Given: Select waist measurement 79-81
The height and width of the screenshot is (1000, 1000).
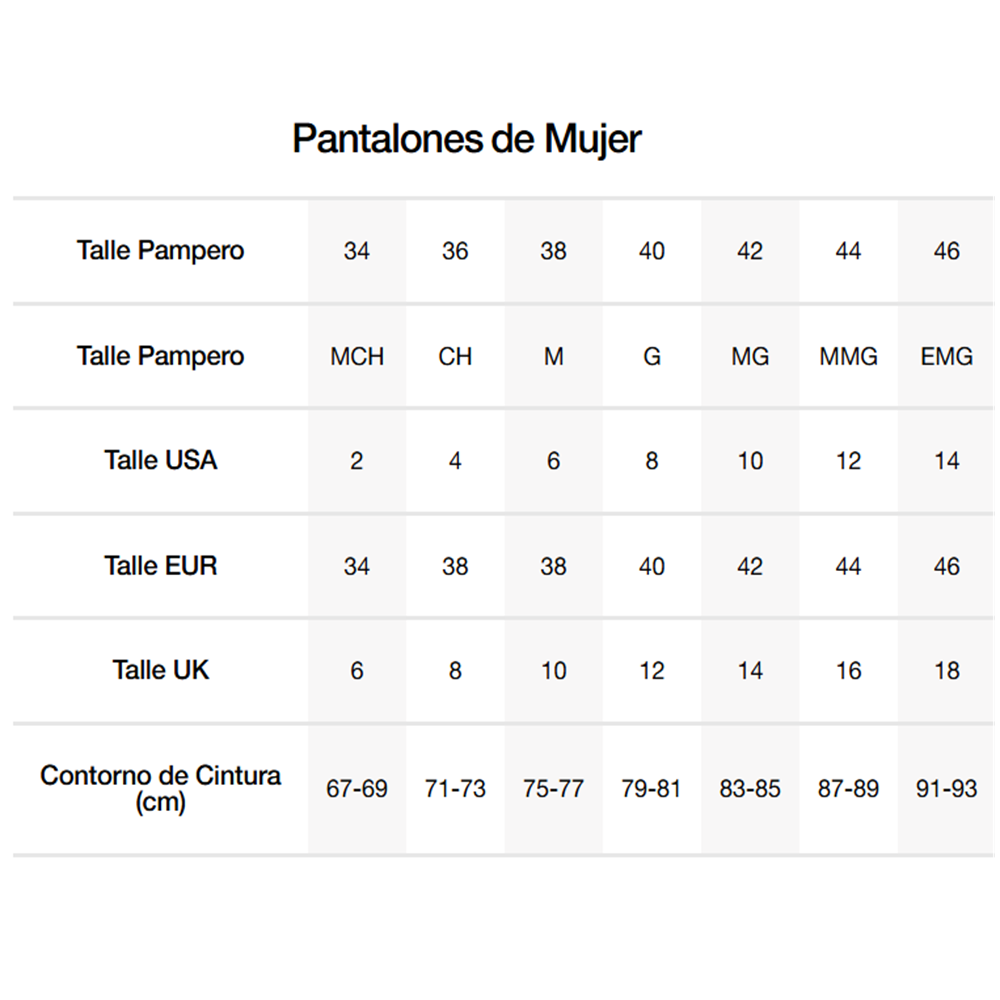Looking at the screenshot, I should pos(651,789).
